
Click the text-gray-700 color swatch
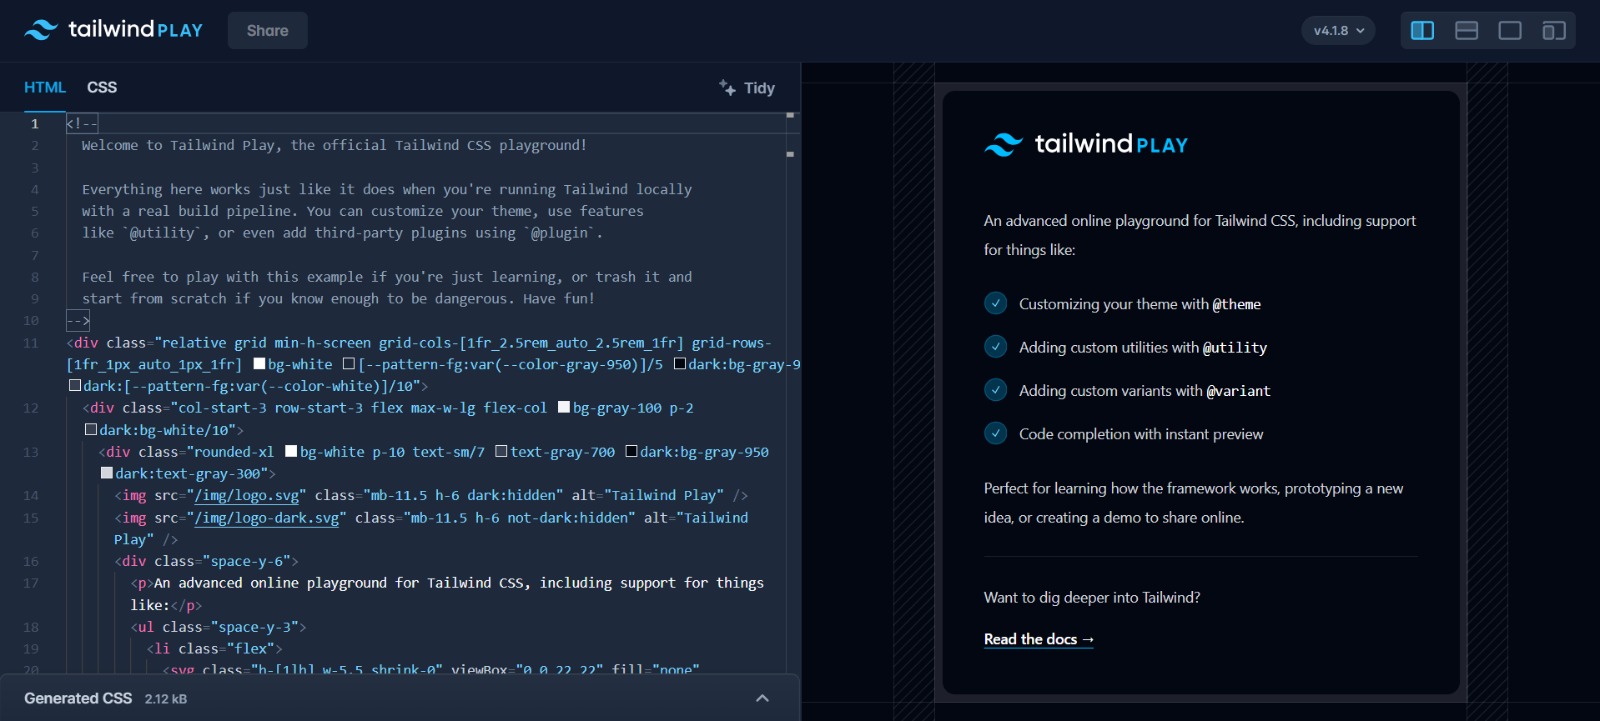pyautogui.click(x=502, y=451)
